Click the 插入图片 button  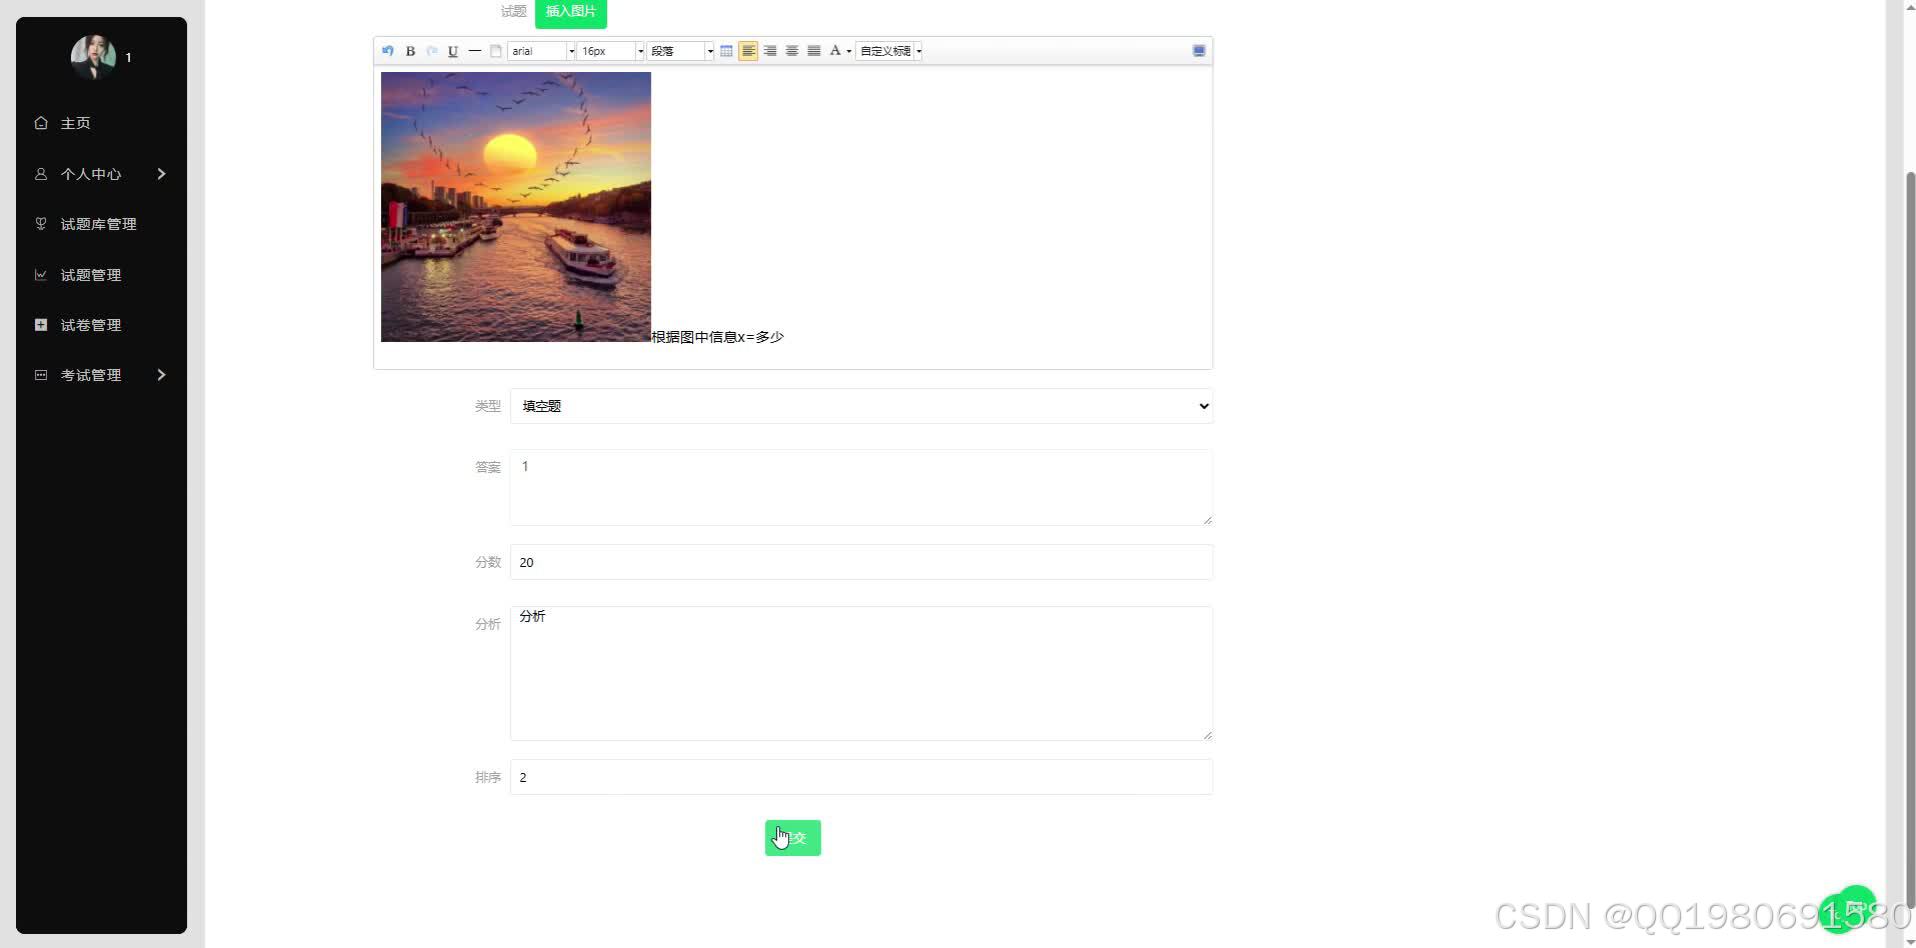tap(571, 11)
